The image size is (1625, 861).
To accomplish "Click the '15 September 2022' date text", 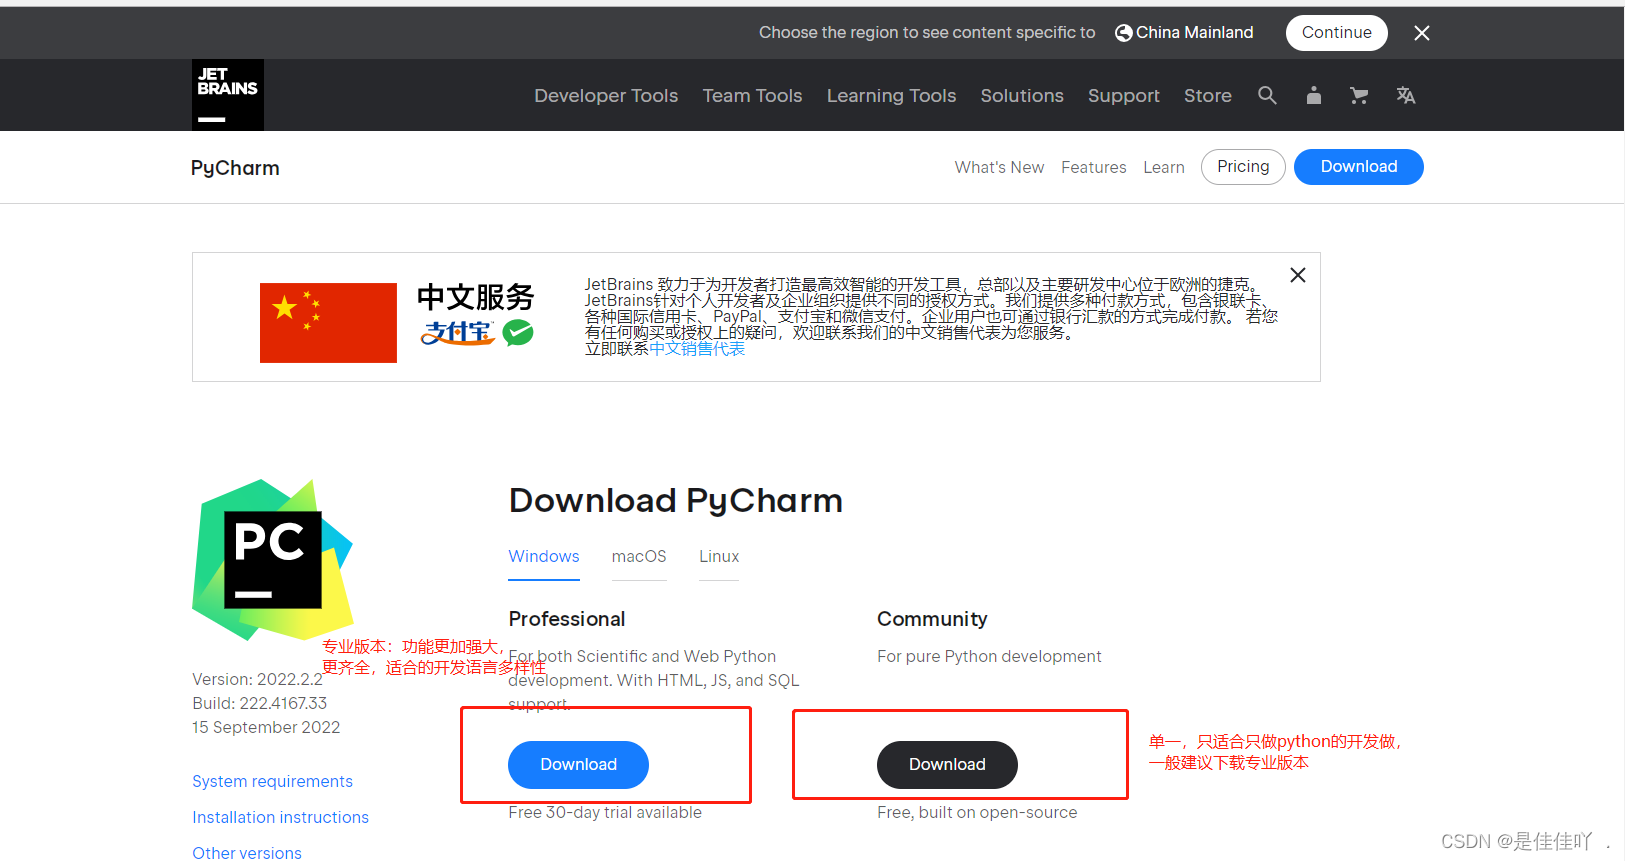I will (266, 728).
